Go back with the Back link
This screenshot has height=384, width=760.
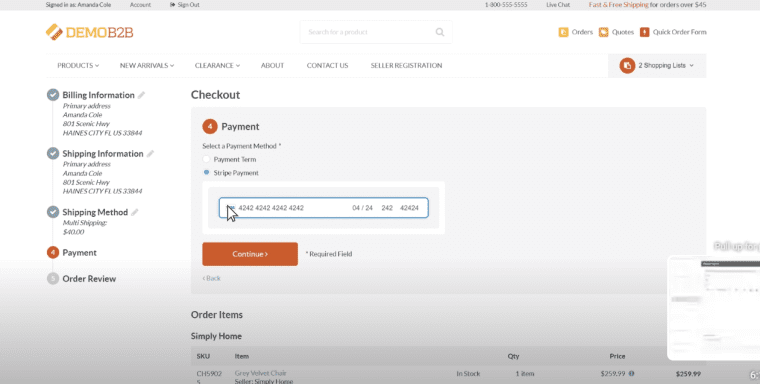point(211,278)
